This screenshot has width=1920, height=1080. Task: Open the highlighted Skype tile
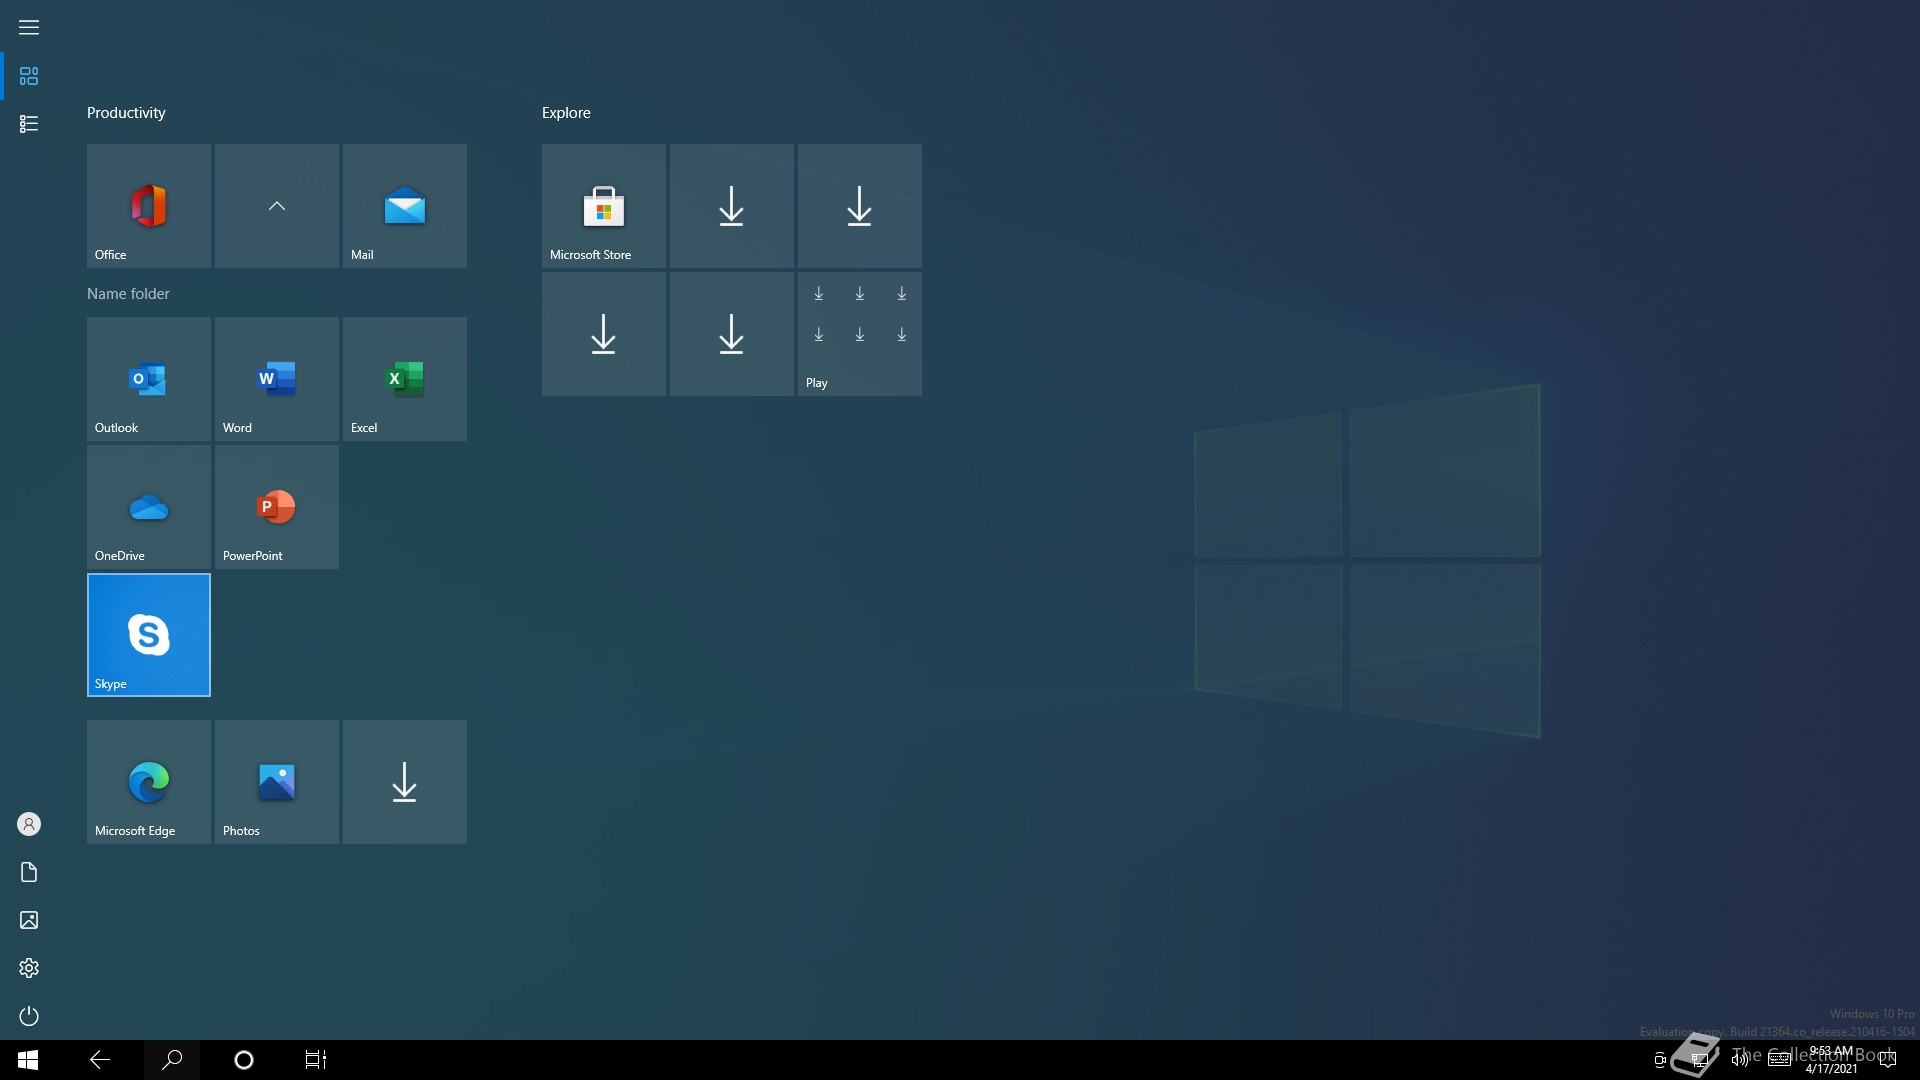(149, 635)
